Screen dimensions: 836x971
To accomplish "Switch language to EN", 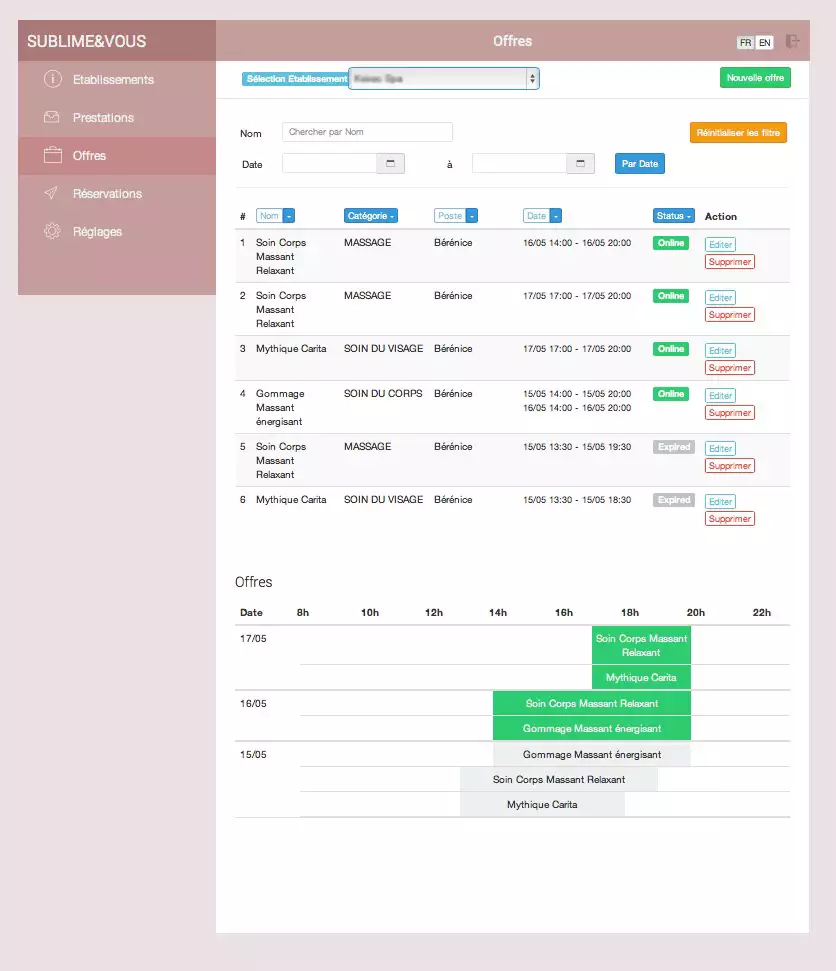I will (x=765, y=42).
